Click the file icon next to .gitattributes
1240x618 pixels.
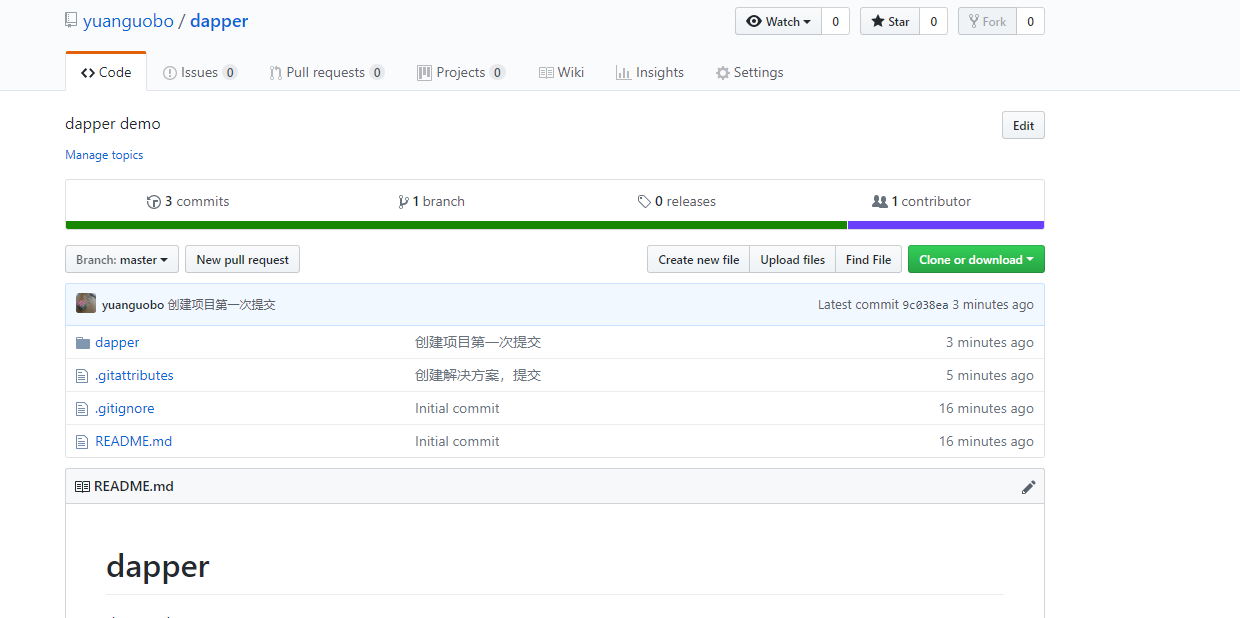point(82,375)
